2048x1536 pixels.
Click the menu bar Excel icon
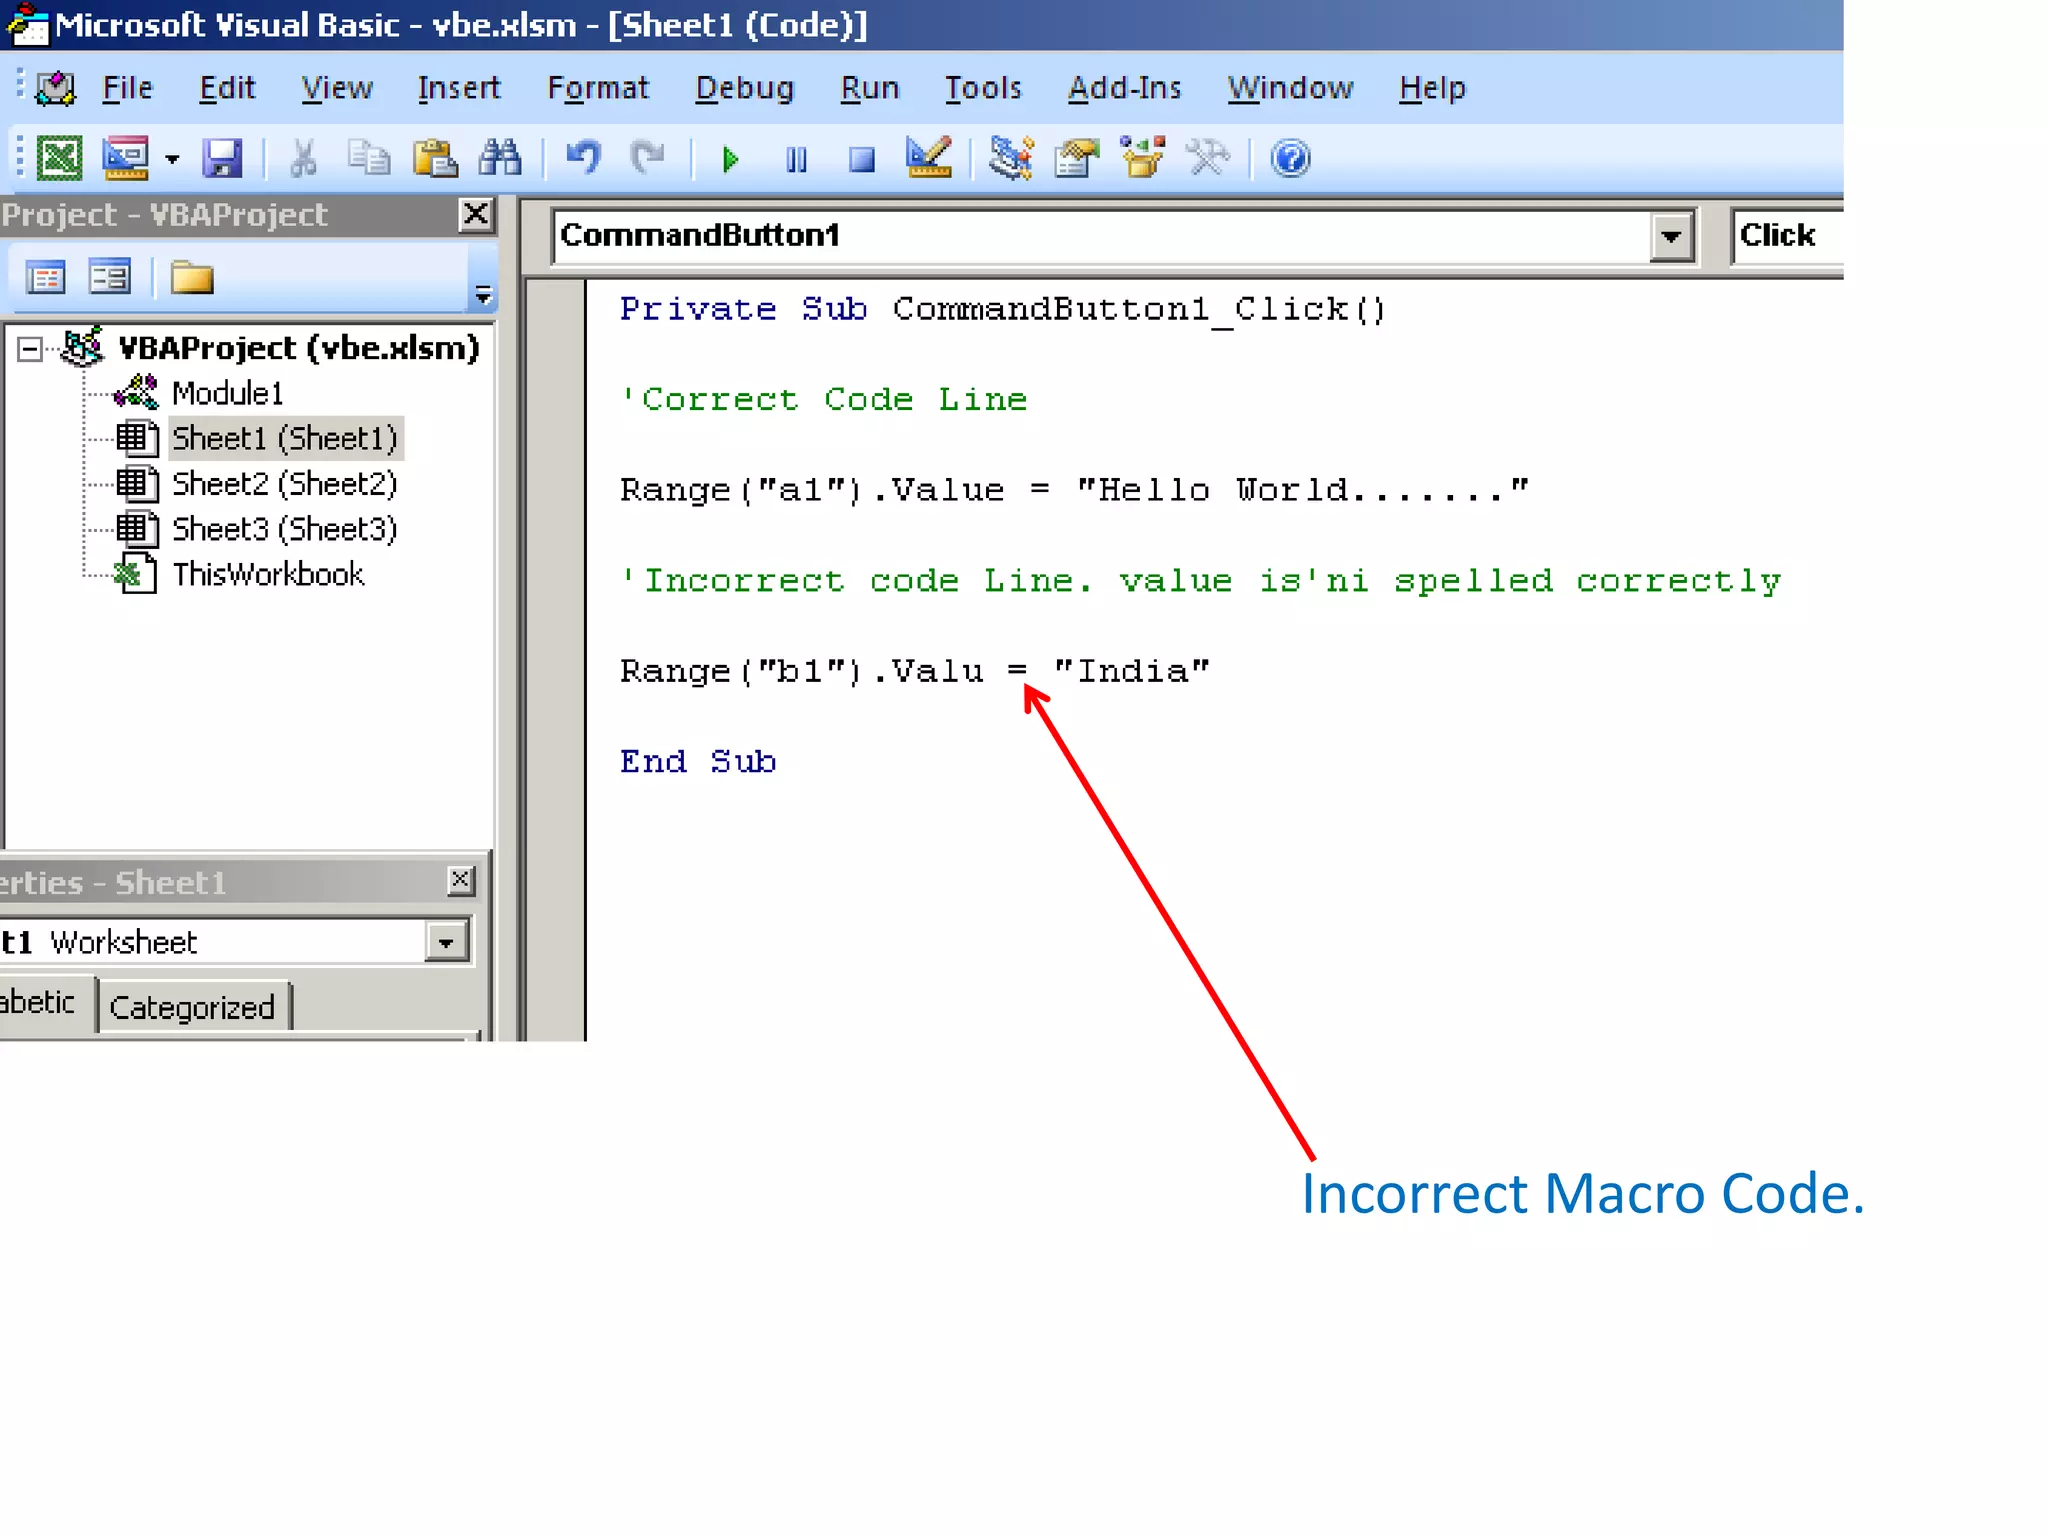point(55,88)
